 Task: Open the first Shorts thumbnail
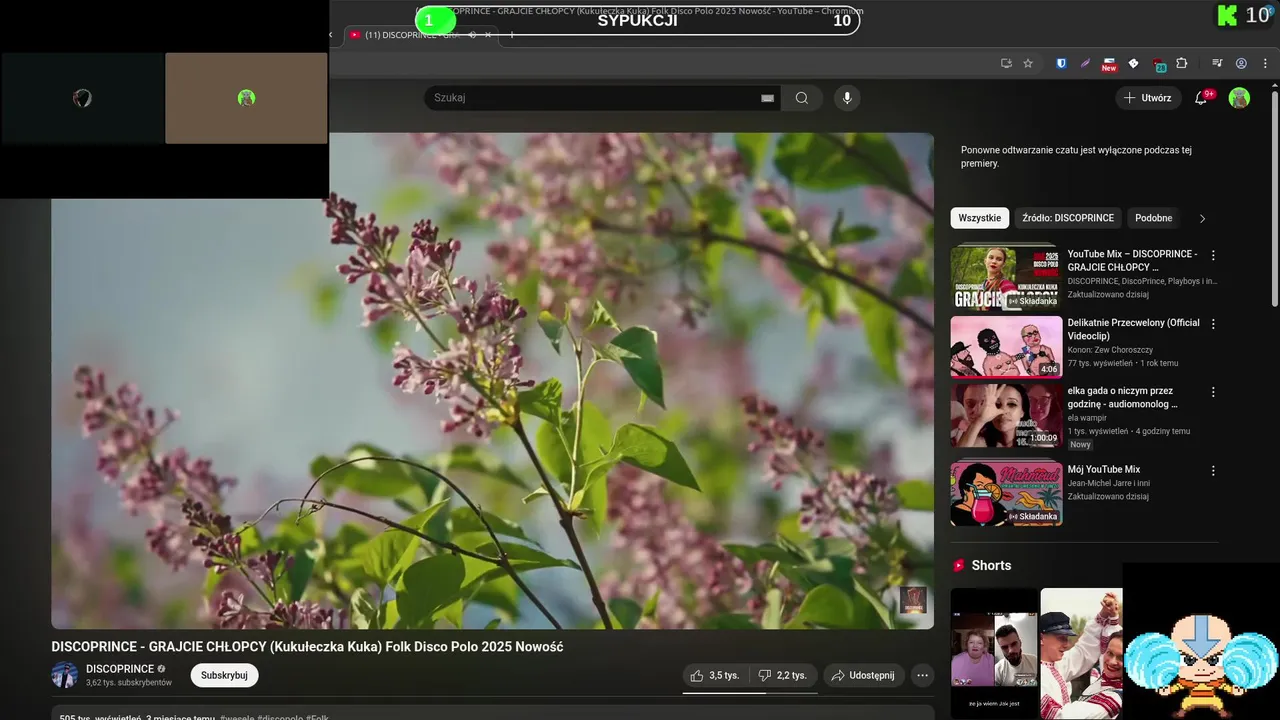[x=994, y=652]
